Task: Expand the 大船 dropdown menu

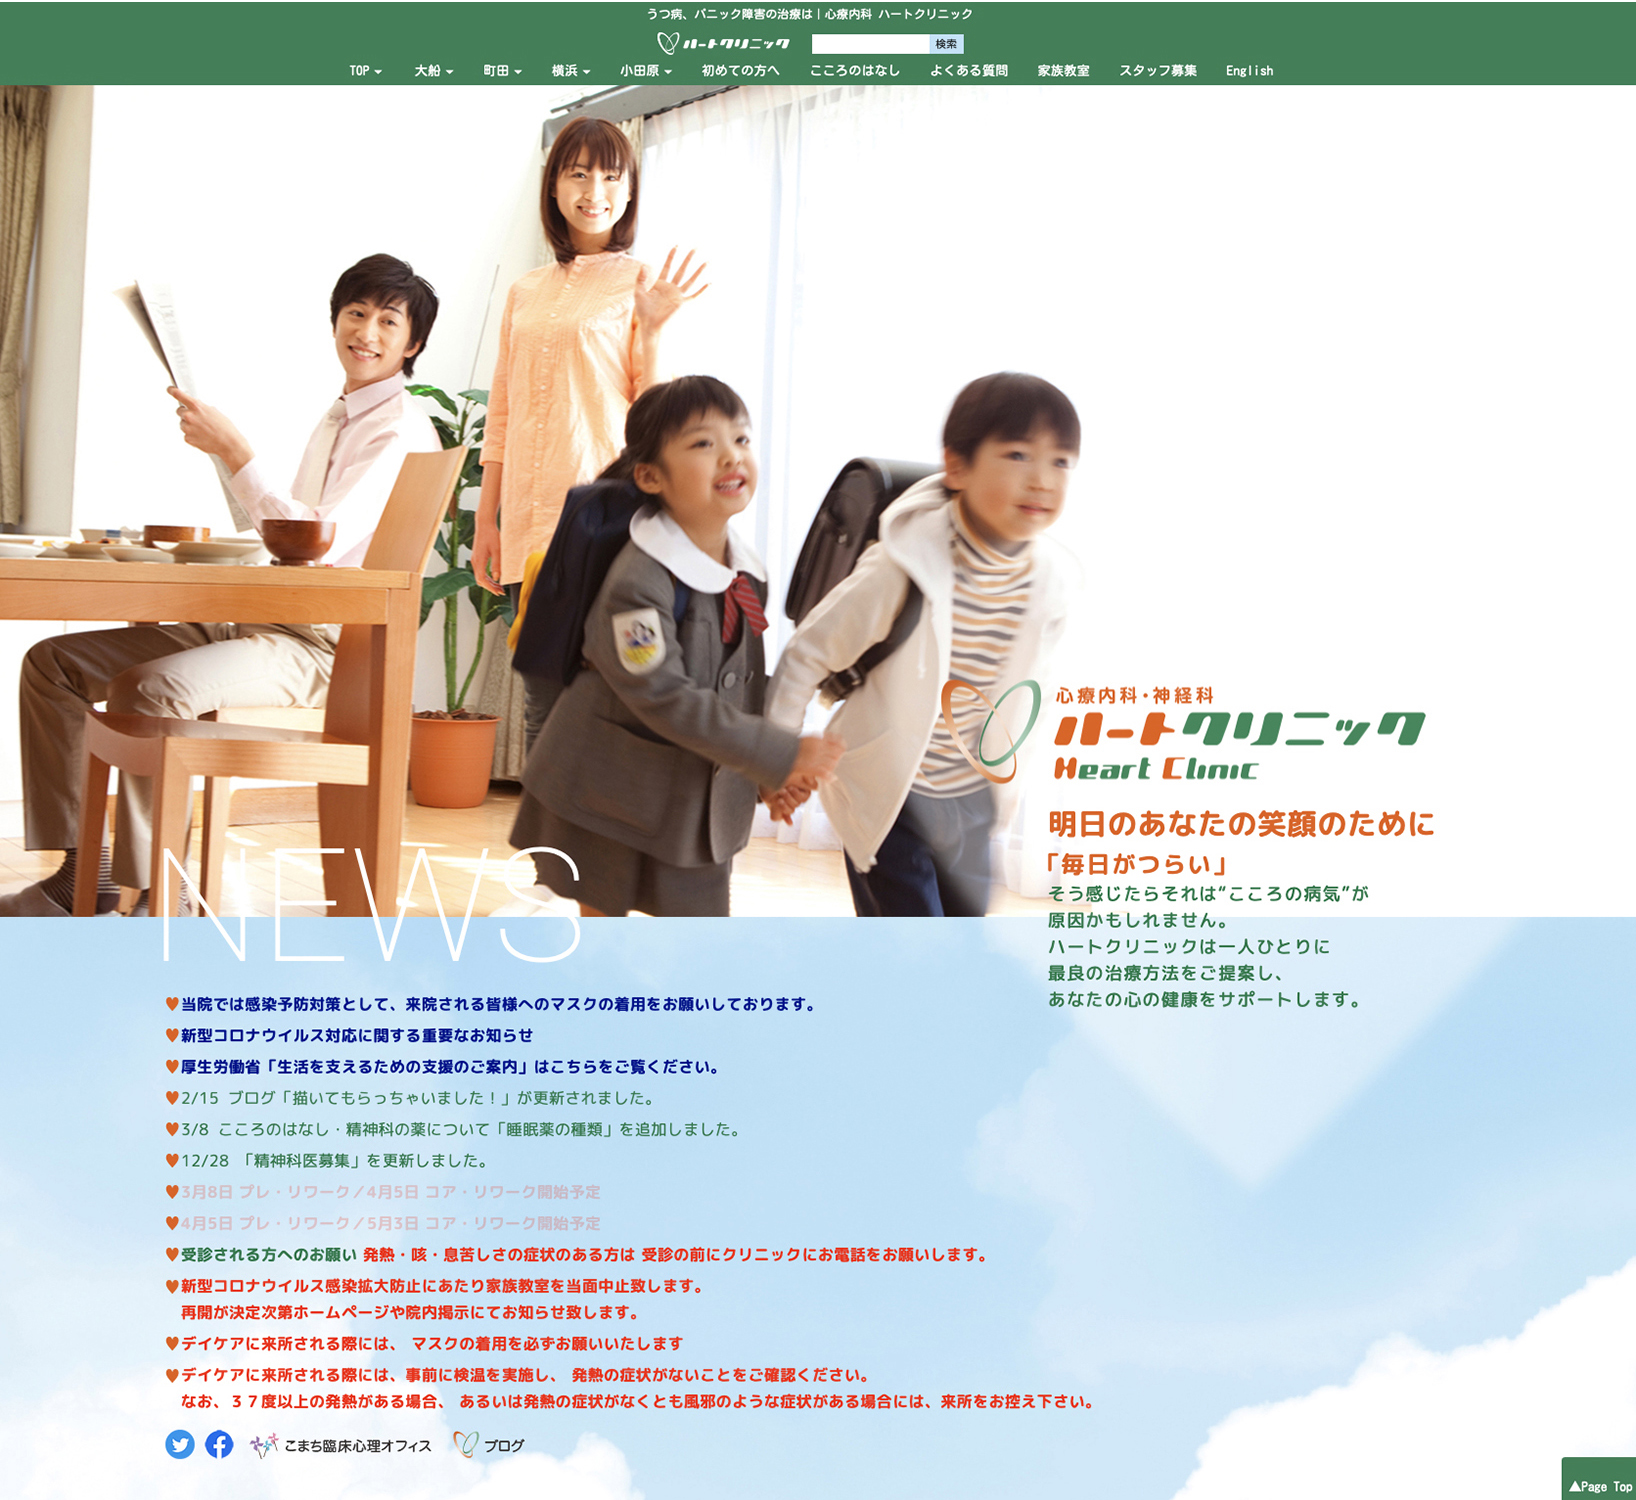Action: point(434,71)
